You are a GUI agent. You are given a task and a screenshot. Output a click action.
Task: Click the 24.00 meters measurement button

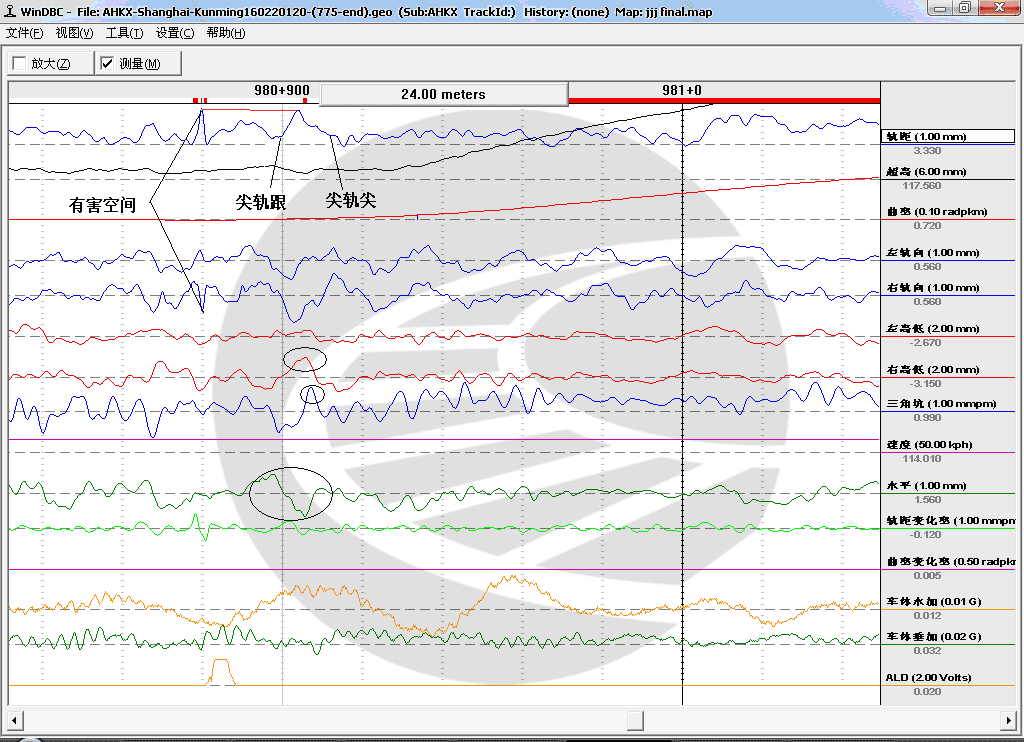(x=443, y=94)
